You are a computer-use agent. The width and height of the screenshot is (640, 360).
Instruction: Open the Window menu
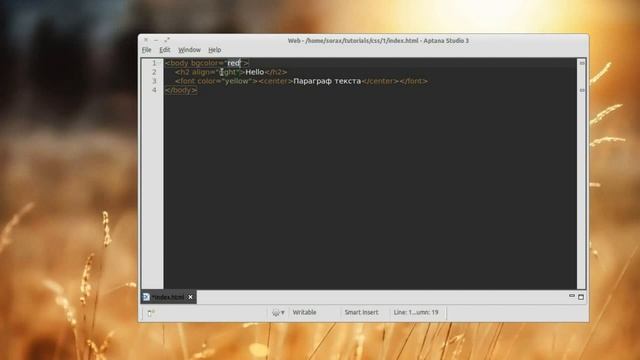(x=189, y=50)
